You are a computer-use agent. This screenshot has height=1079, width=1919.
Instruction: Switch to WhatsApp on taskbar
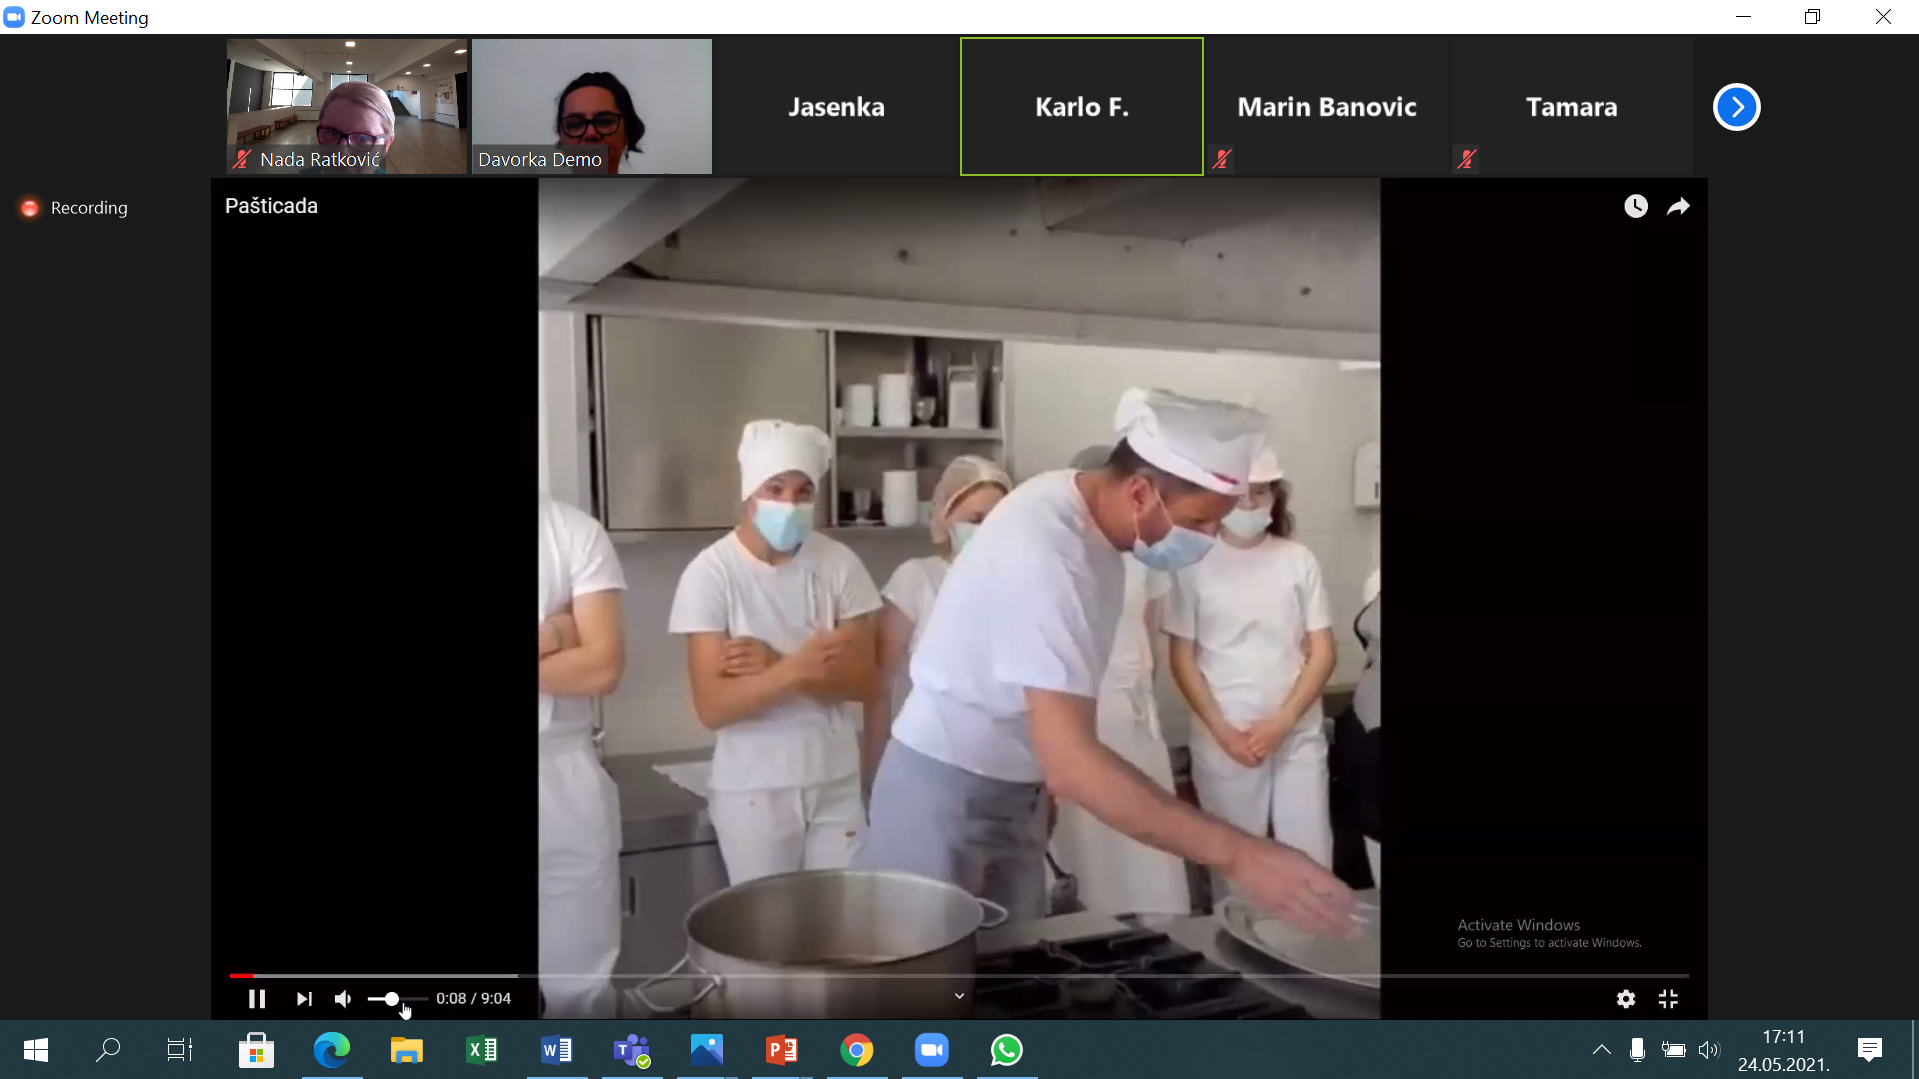point(1006,1050)
